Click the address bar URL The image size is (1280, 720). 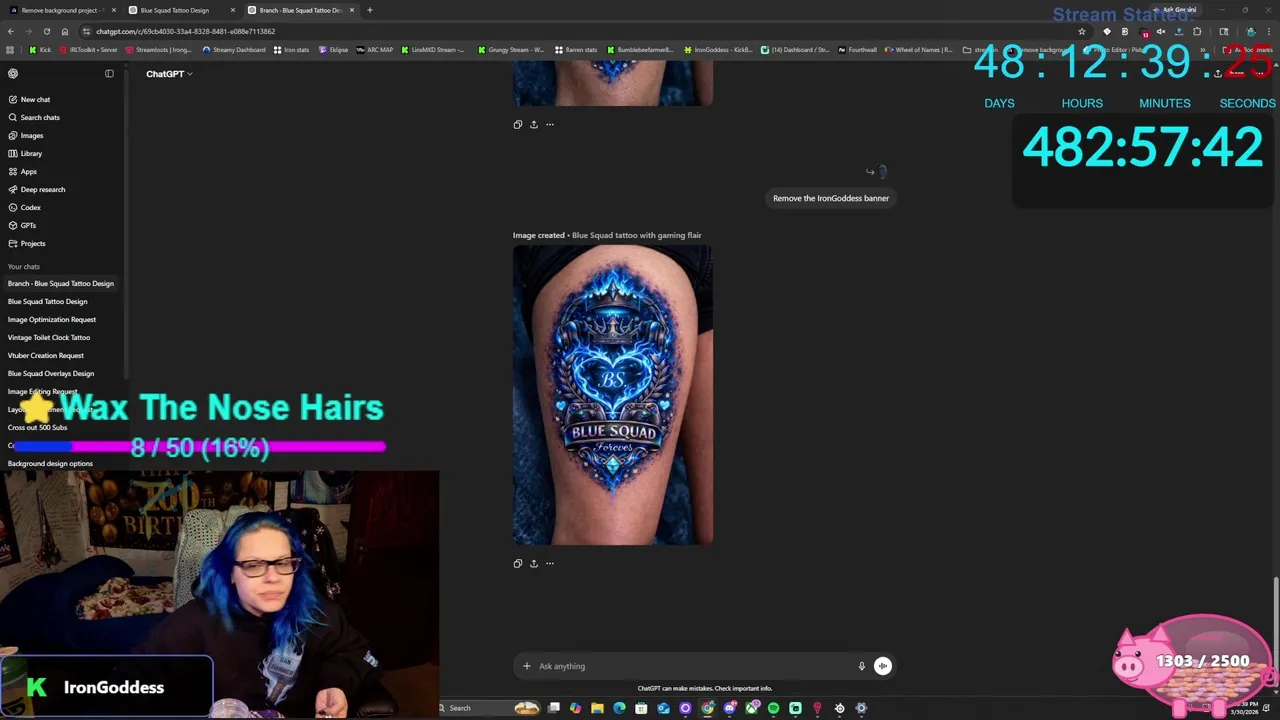[185, 31]
